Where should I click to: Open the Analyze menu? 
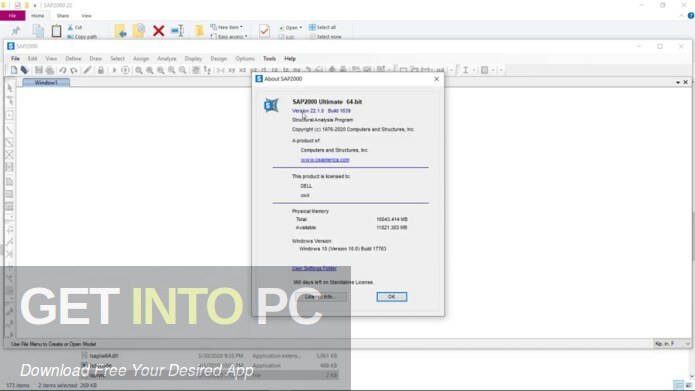click(x=167, y=59)
